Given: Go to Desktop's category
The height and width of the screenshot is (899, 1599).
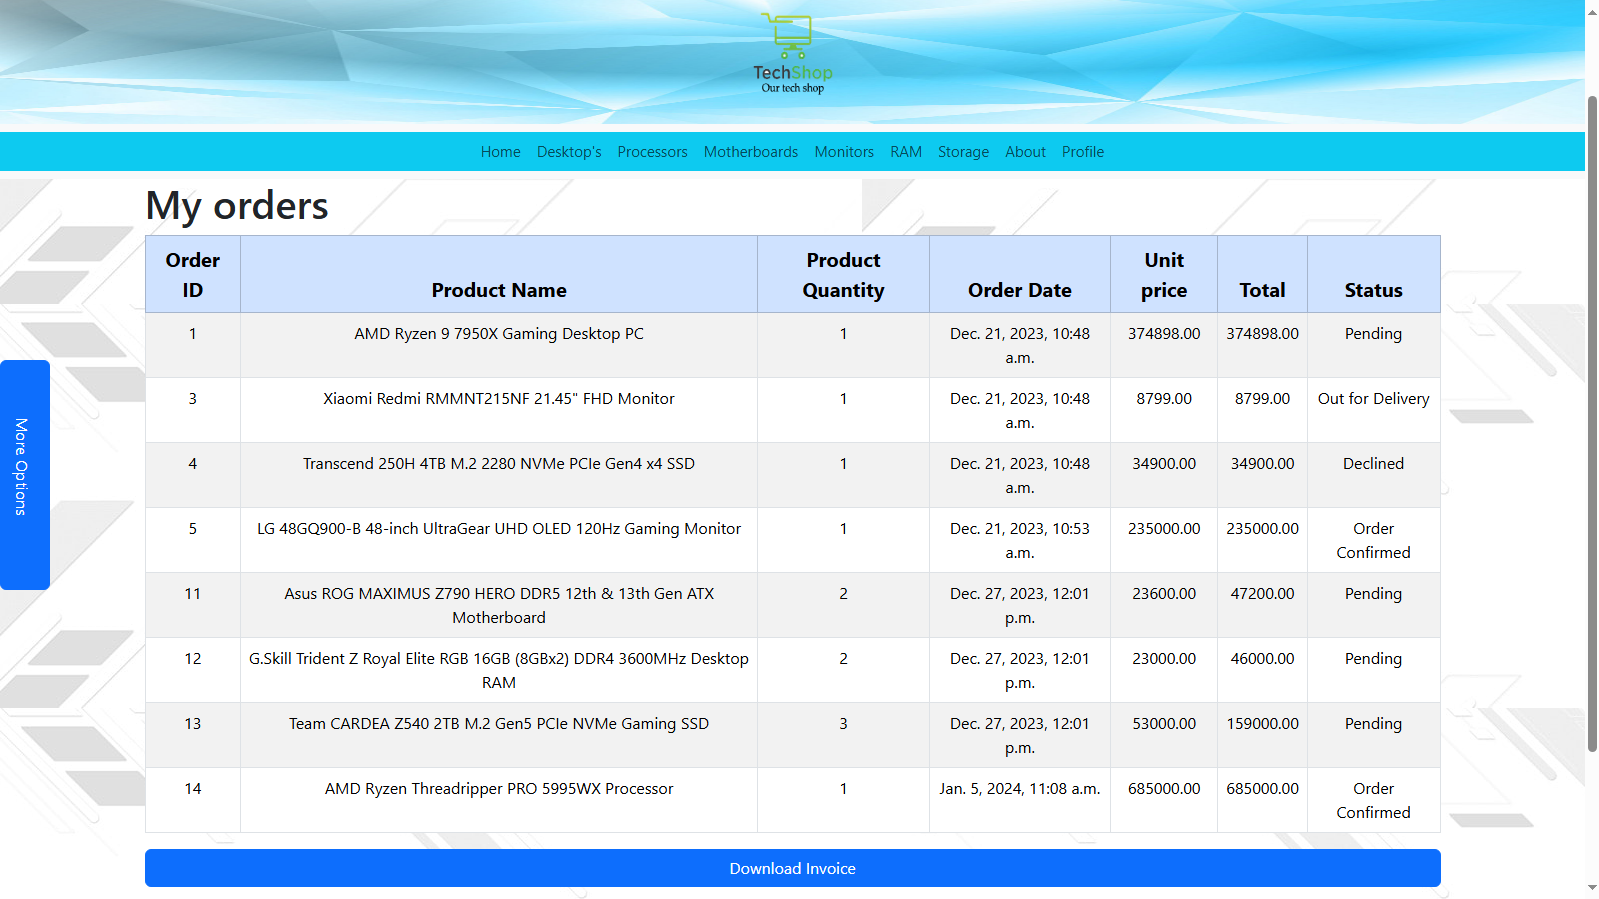Looking at the screenshot, I should point(569,152).
